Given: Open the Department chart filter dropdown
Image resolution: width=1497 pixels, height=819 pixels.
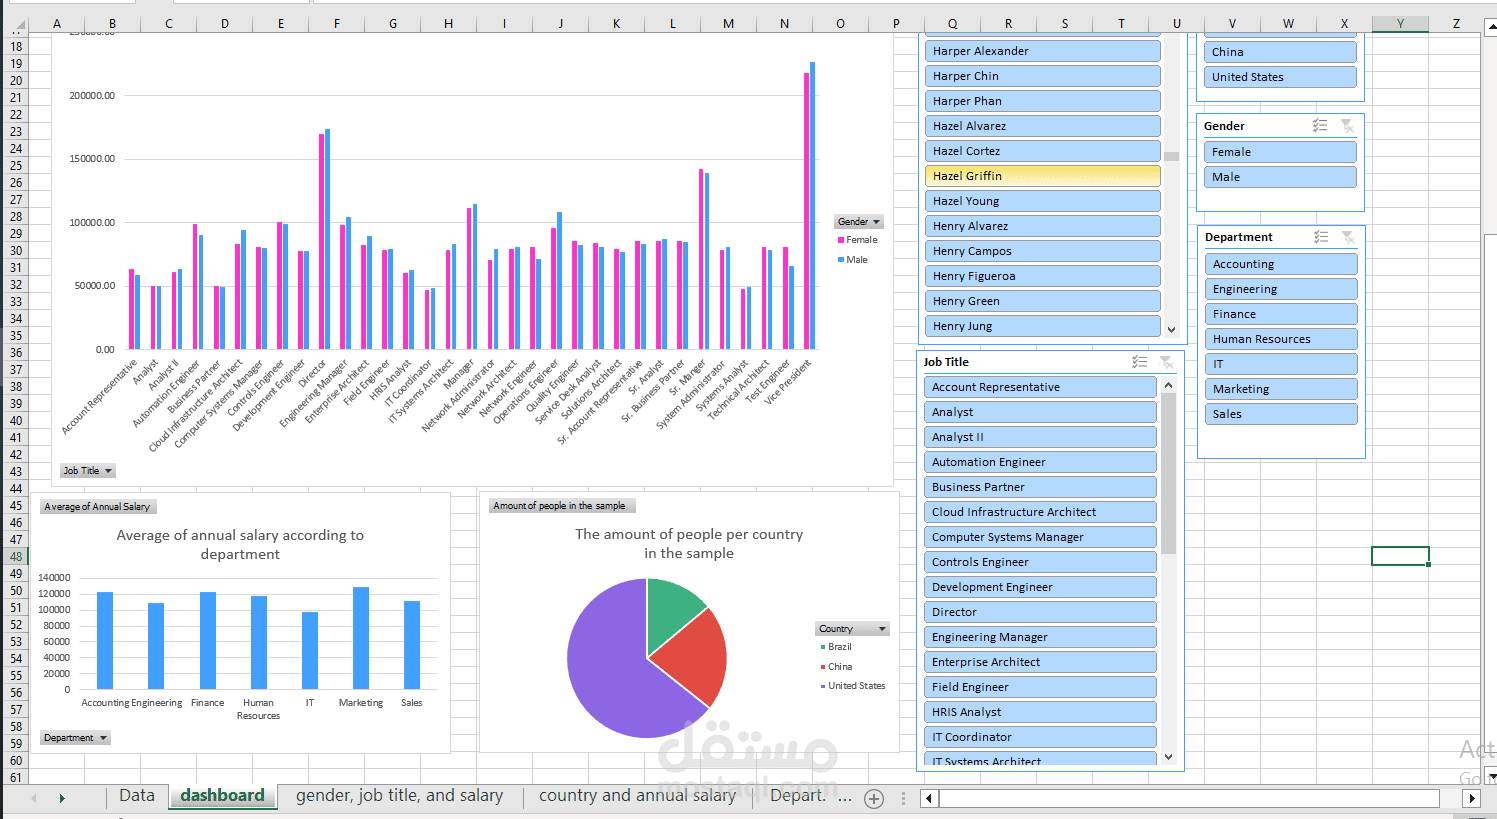Looking at the screenshot, I should tap(75, 738).
